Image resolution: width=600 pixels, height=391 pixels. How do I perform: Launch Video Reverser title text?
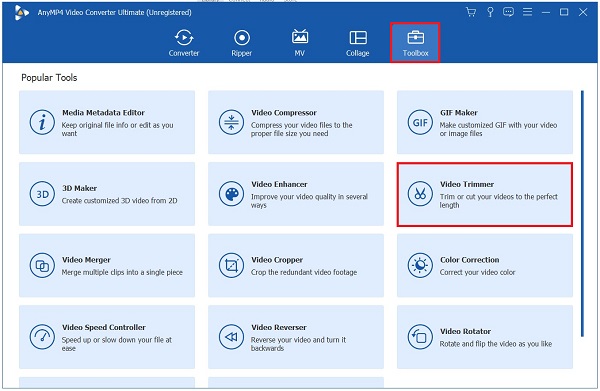(x=279, y=327)
